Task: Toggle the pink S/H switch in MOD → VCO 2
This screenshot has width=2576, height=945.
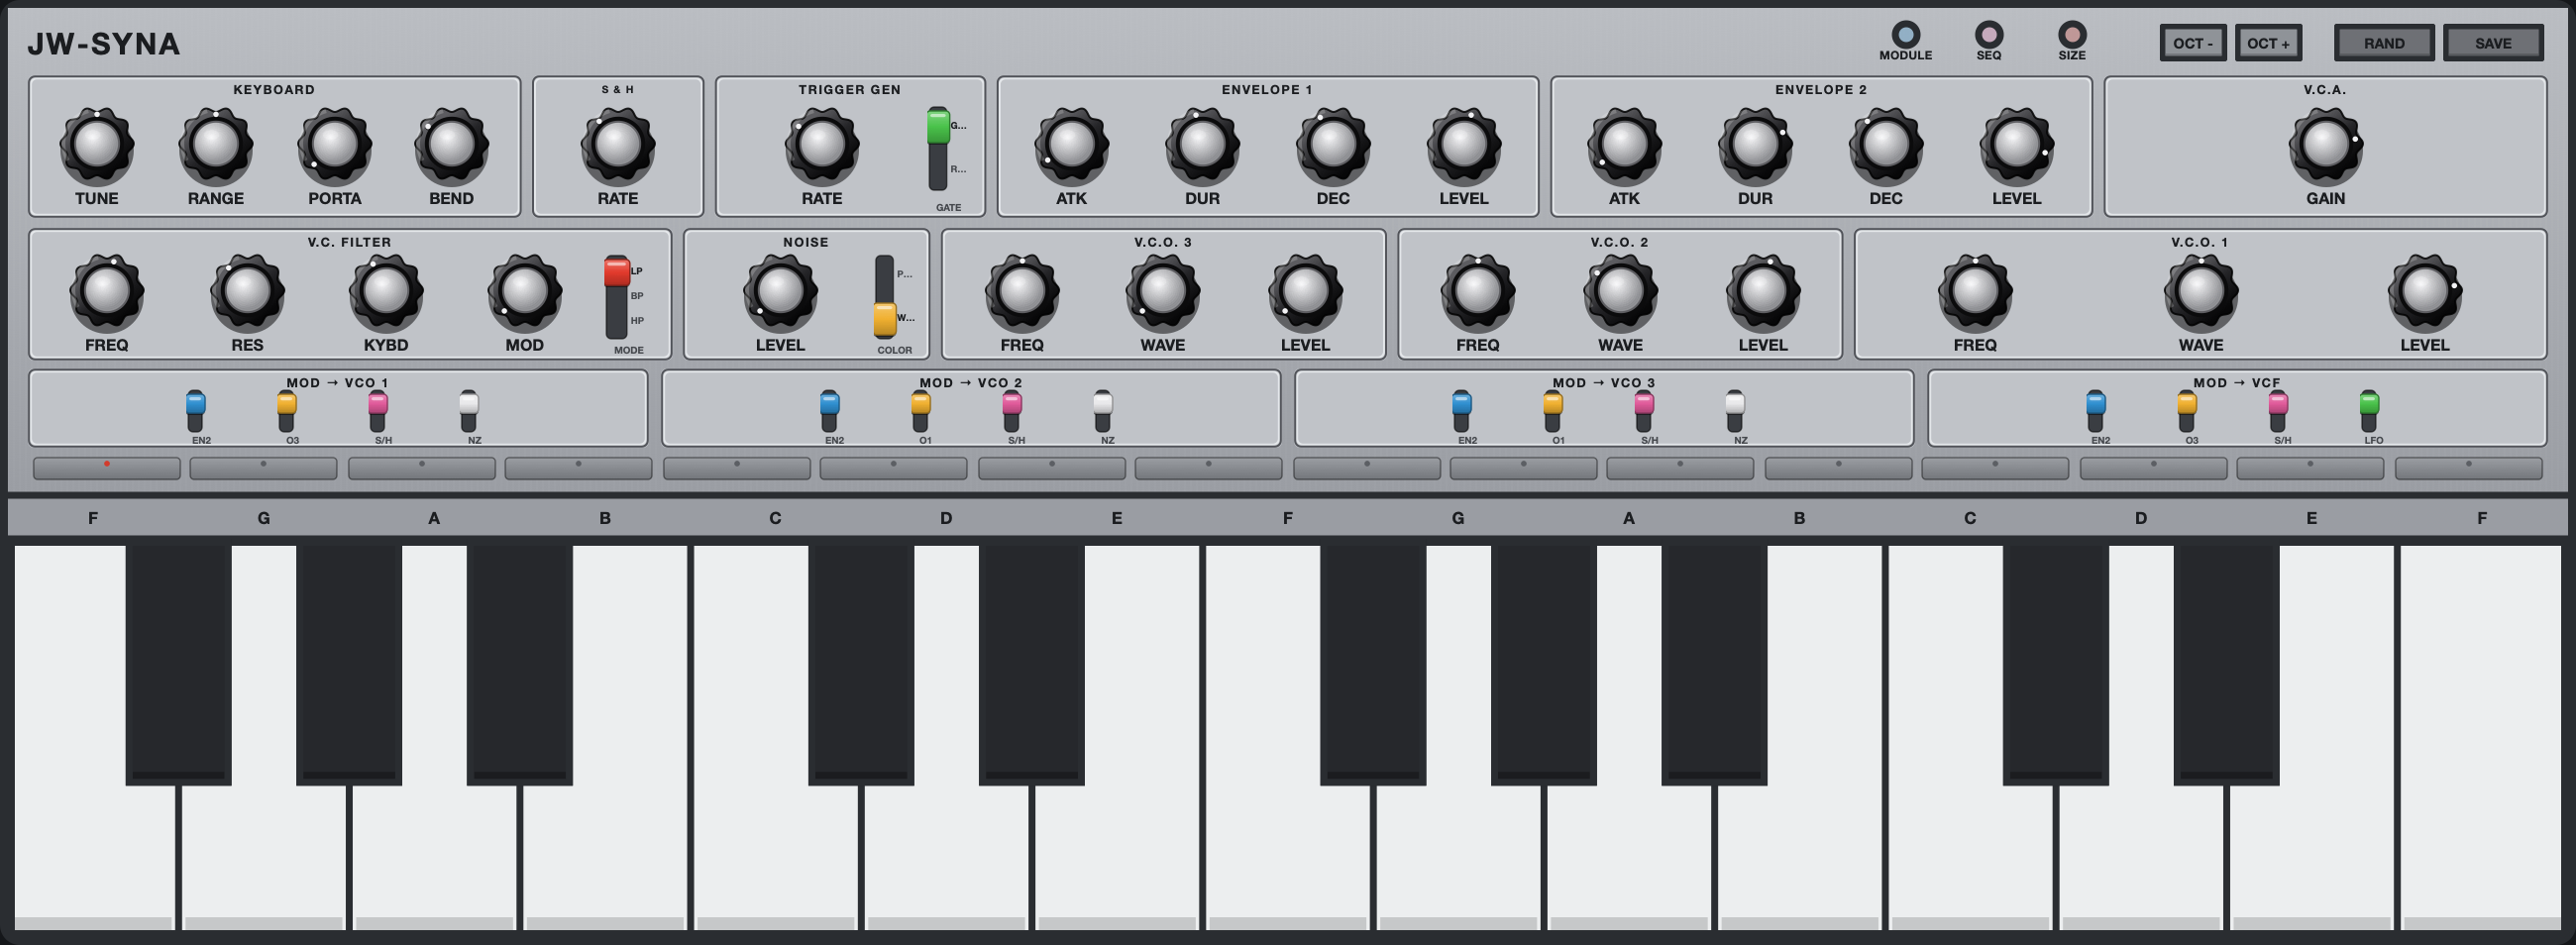Action: [x=1011, y=411]
